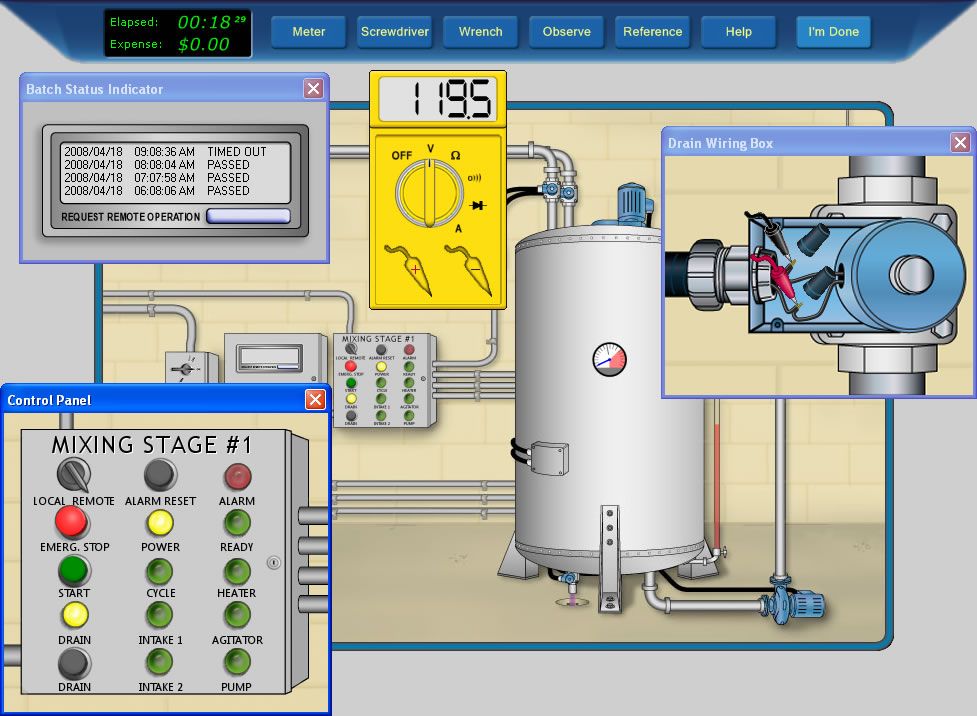
Task: Click the black multimeter probe icon
Action: coord(471,264)
